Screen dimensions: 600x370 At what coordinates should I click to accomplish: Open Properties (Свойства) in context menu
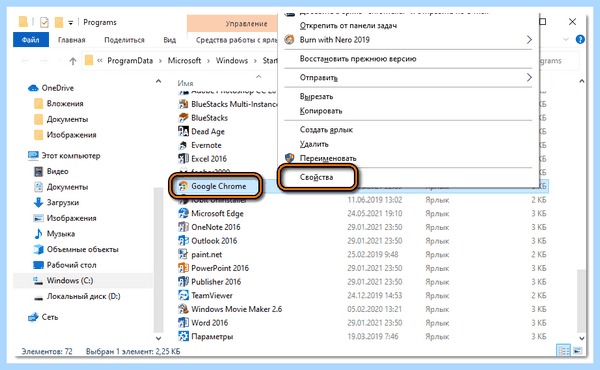coord(316,177)
